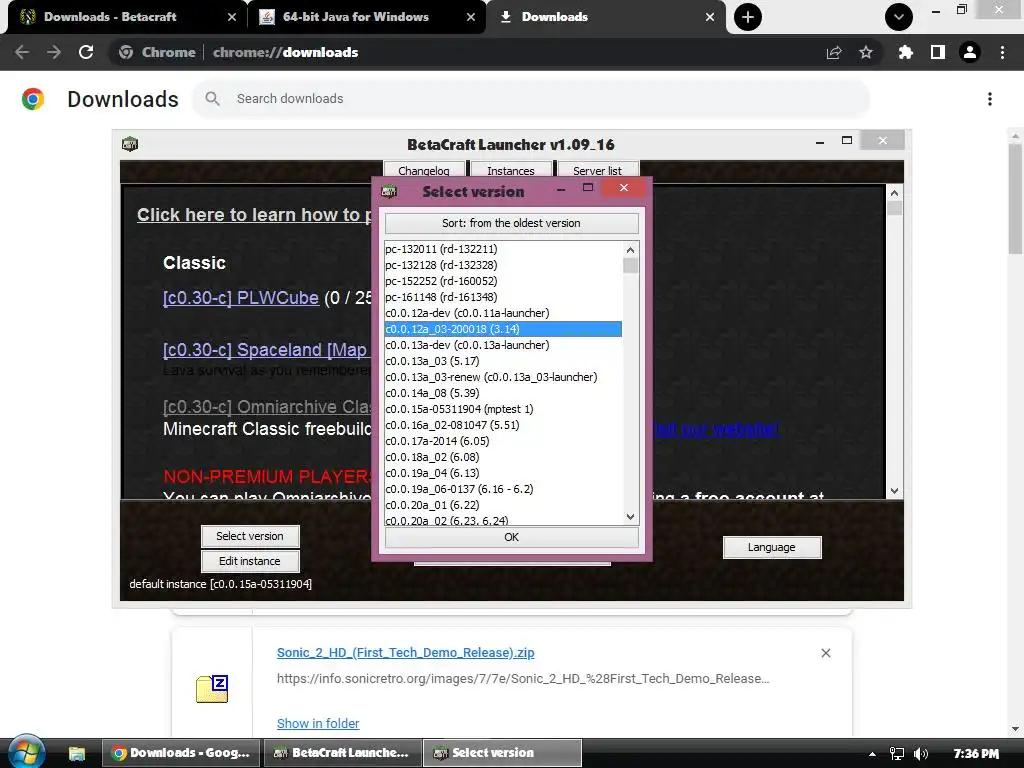Click the share icon in the address bar
The width and height of the screenshot is (1024, 768).
tap(834, 52)
